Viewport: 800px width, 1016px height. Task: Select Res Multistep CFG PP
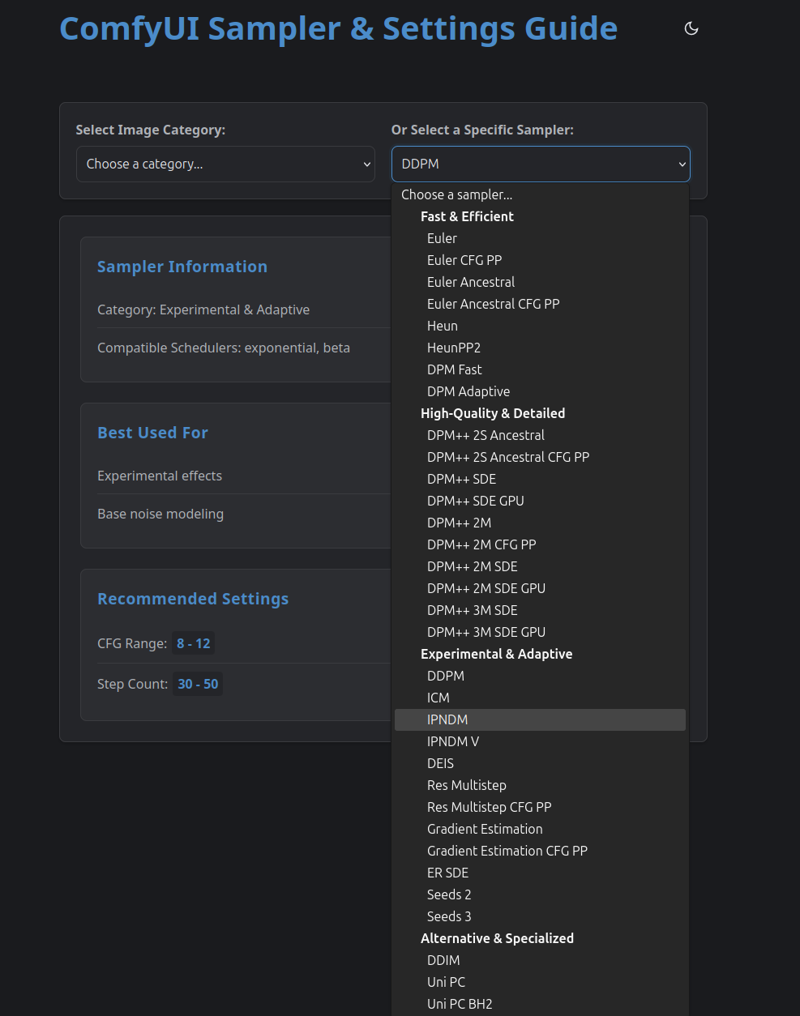click(540, 807)
